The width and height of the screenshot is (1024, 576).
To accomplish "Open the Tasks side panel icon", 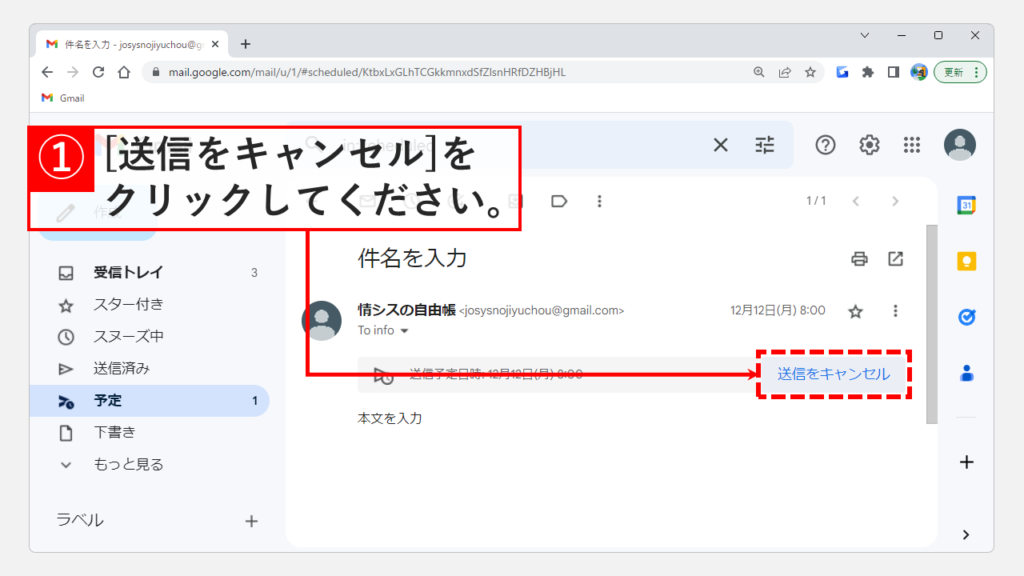I will (x=967, y=317).
